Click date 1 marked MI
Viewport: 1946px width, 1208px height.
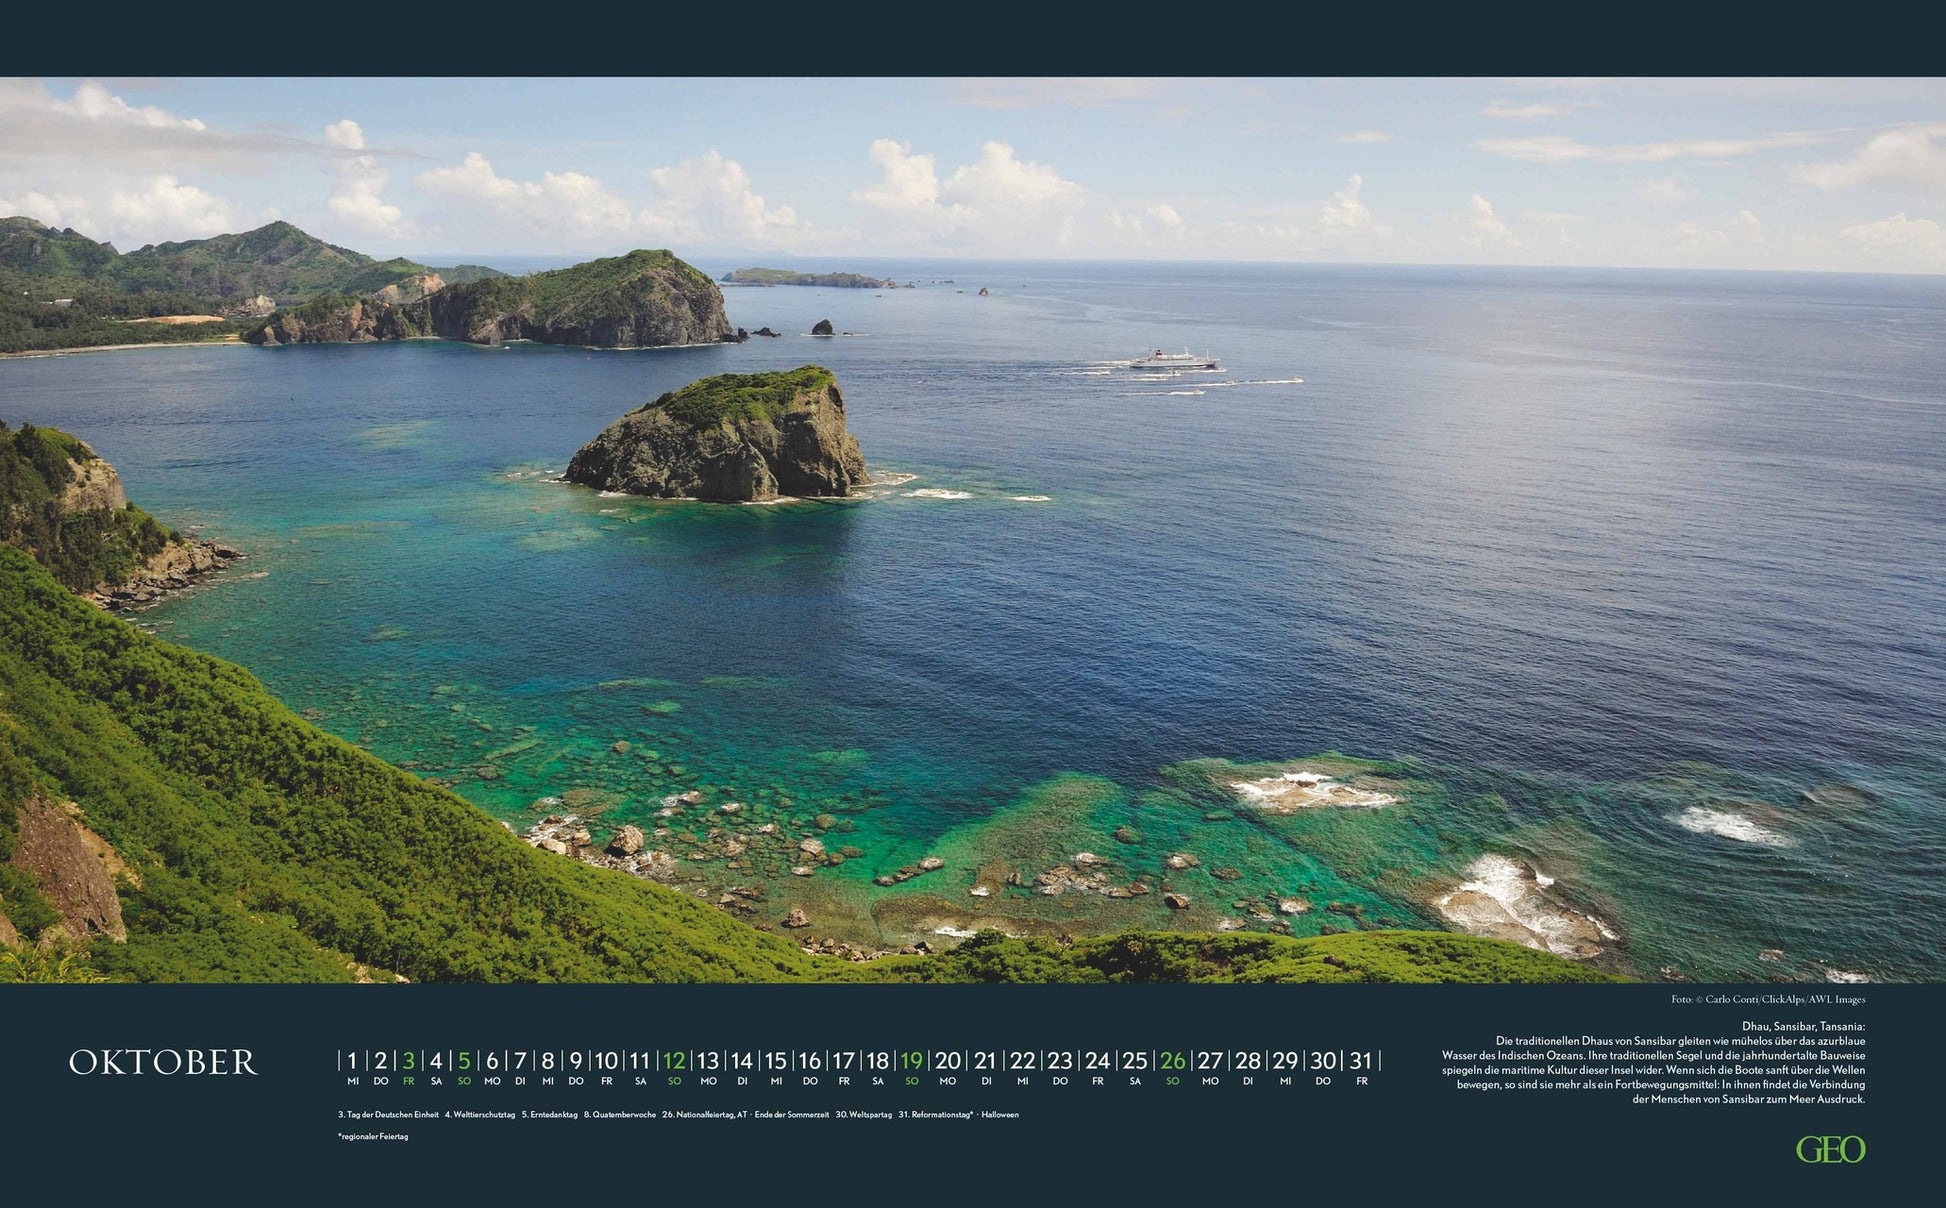click(352, 1061)
